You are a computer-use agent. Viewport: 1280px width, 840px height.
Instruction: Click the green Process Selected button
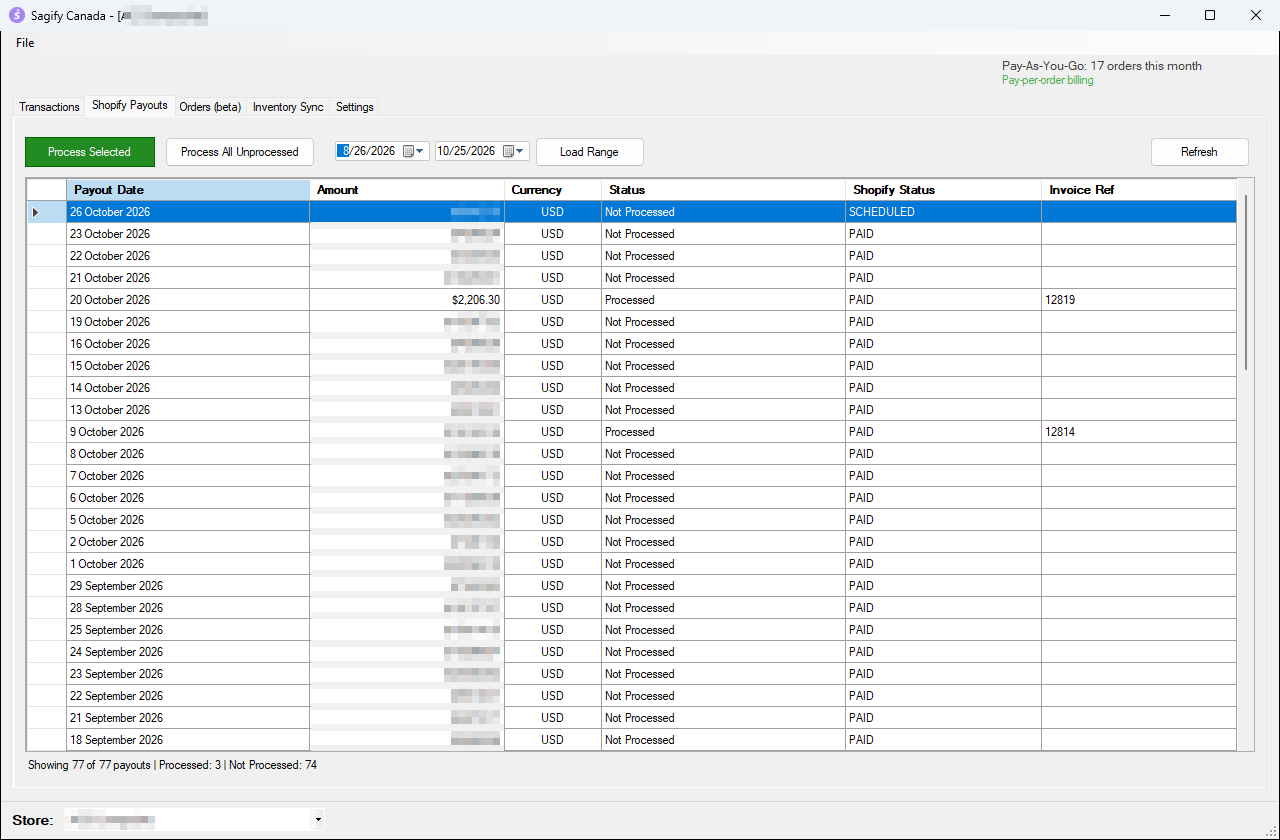tap(90, 152)
